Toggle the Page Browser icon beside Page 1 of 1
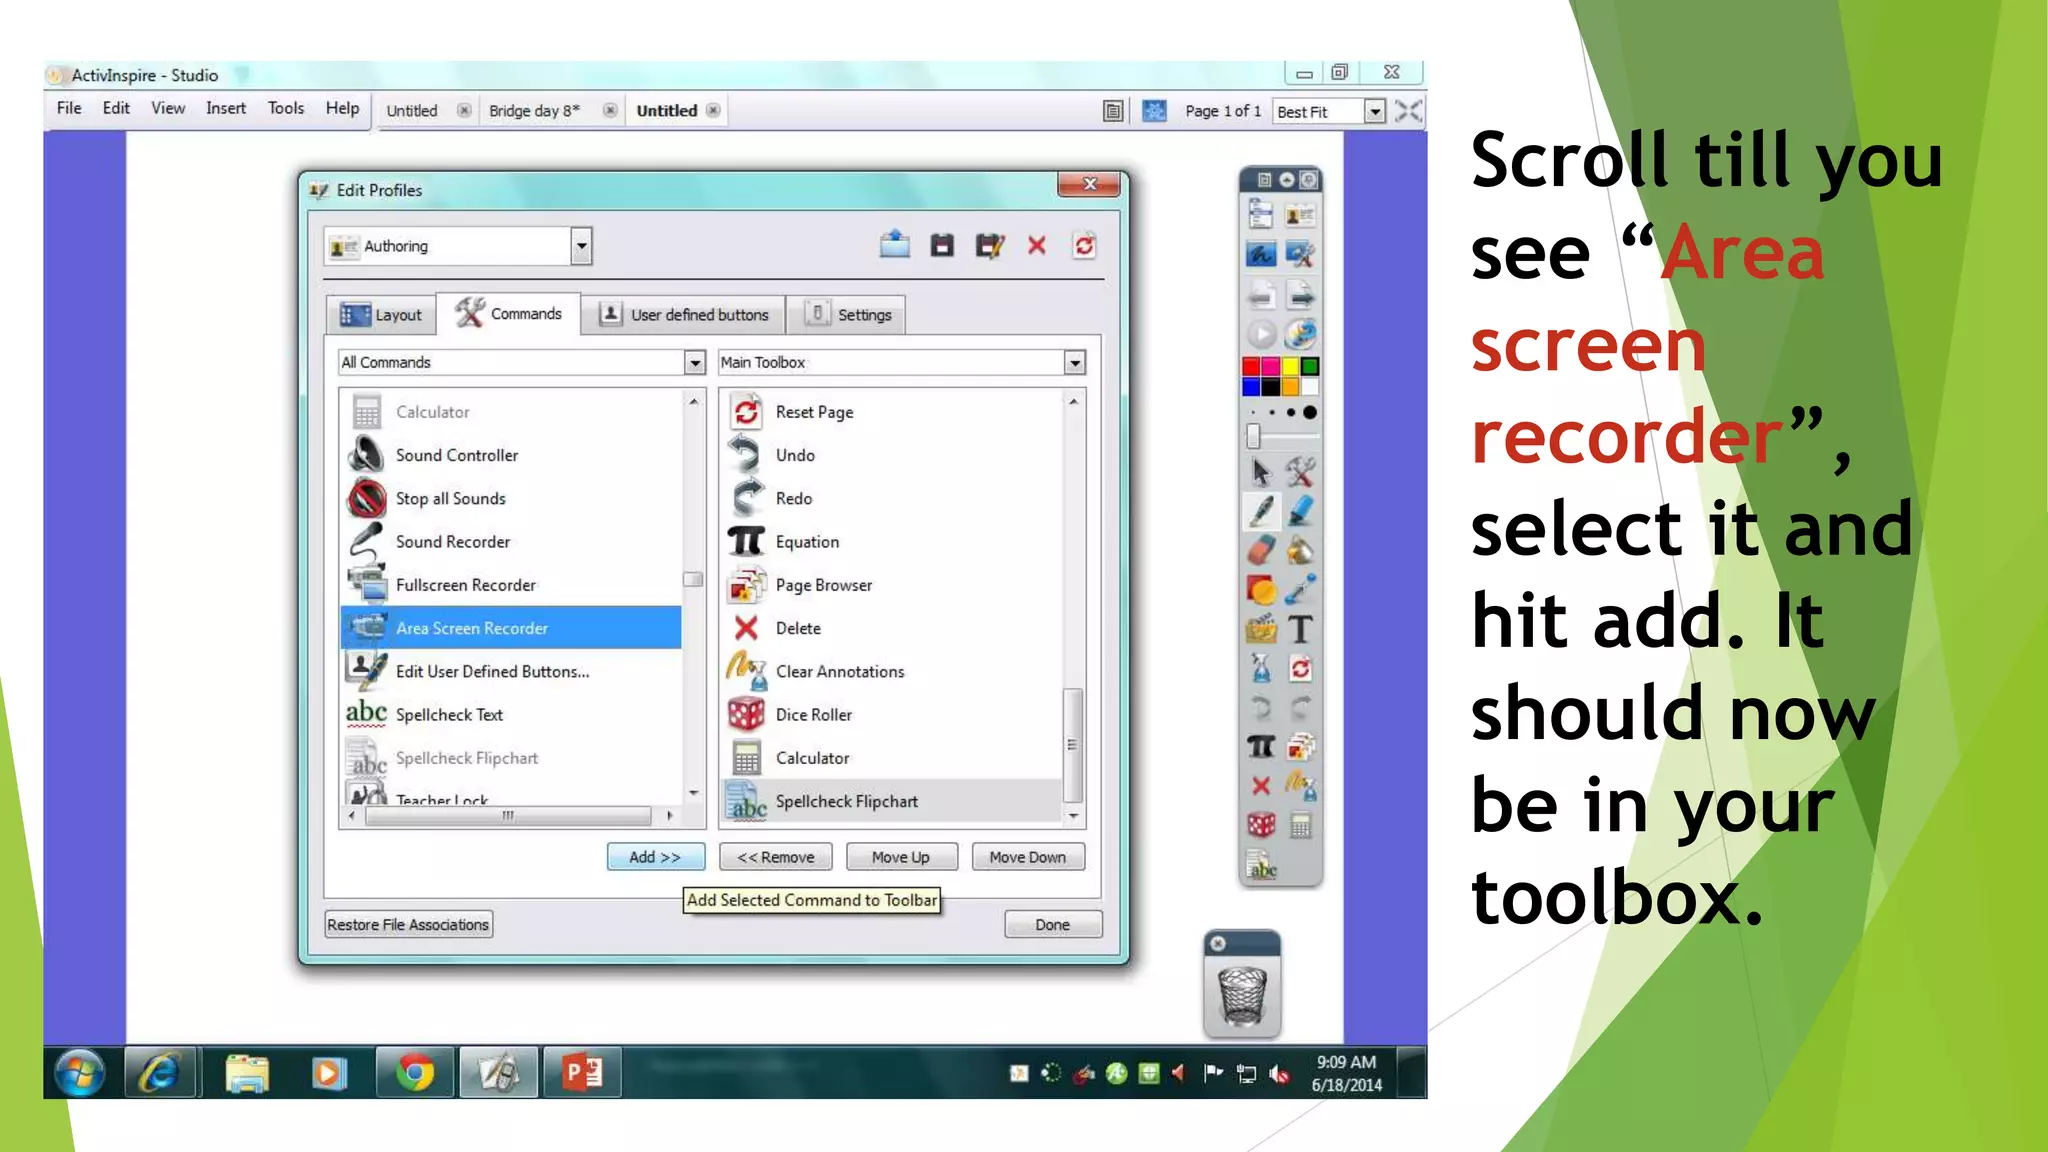Image resolution: width=2048 pixels, height=1152 pixels. (1113, 111)
